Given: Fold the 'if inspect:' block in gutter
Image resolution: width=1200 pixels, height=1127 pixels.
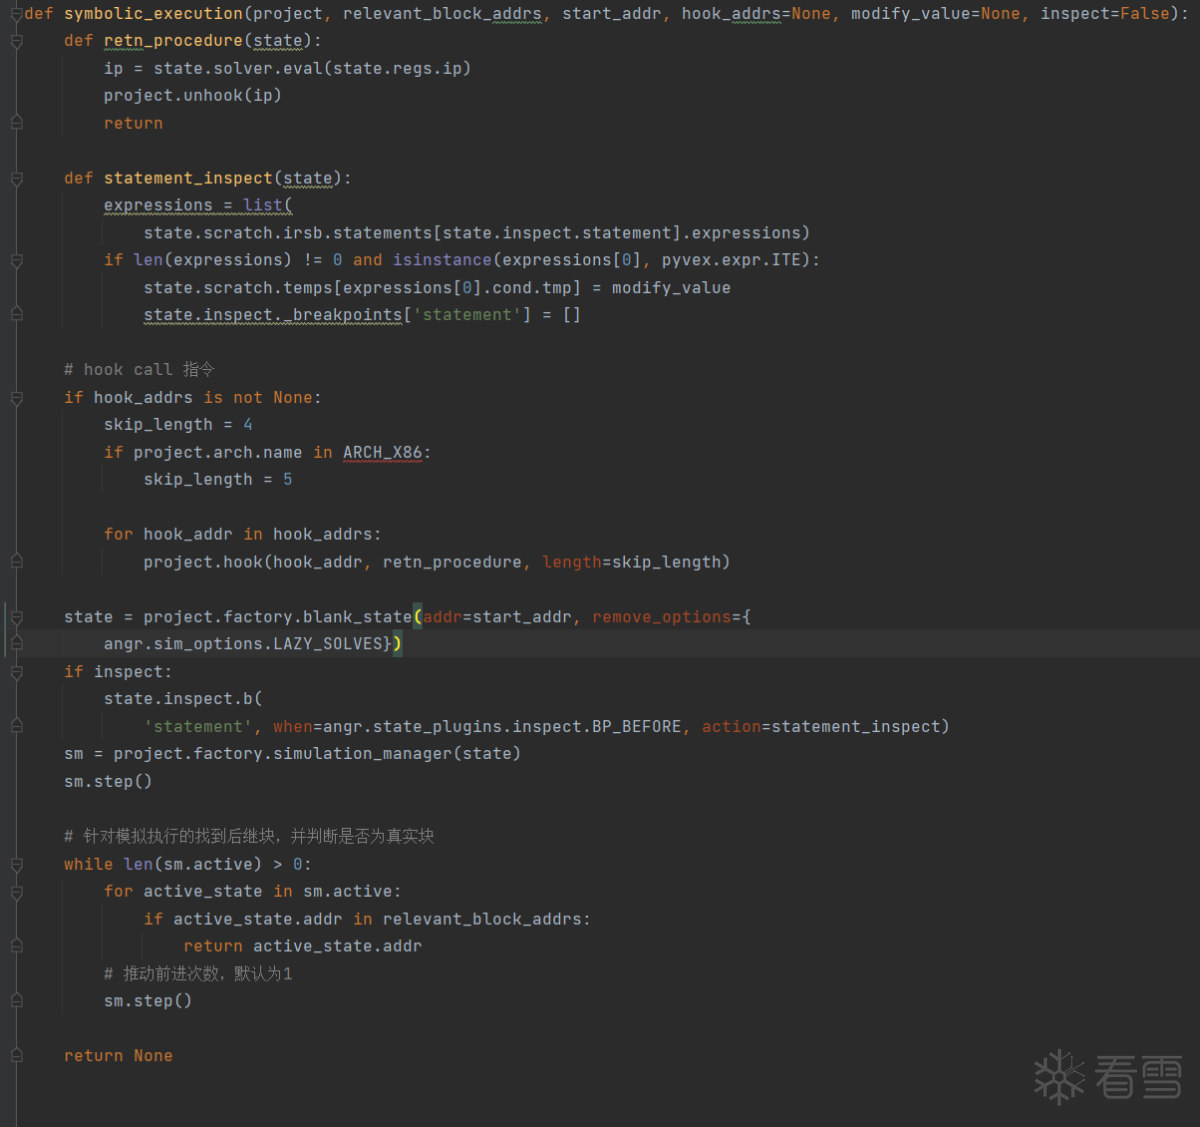Looking at the screenshot, I should pyautogui.click(x=17, y=673).
